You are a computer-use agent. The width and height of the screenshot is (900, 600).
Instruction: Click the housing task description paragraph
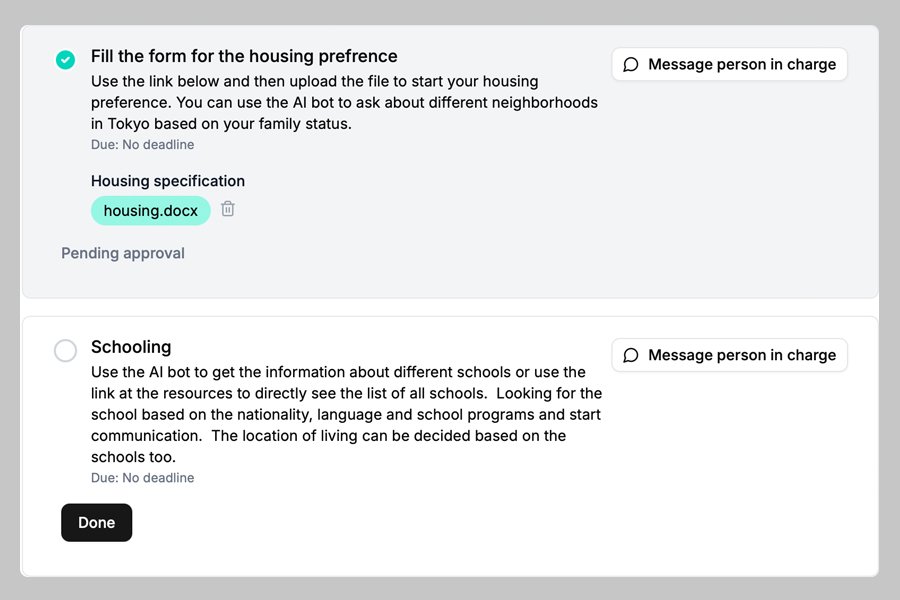click(344, 102)
